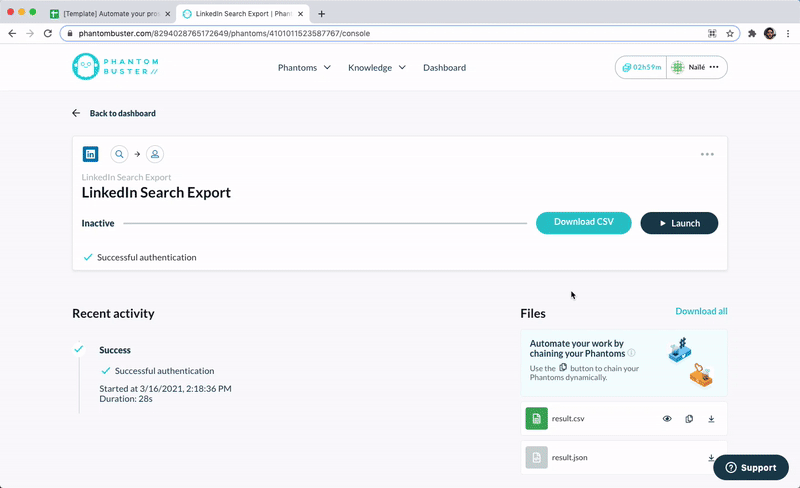800x488 pixels.
Task: Click the Back to dashboard link
Action: [122, 113]
